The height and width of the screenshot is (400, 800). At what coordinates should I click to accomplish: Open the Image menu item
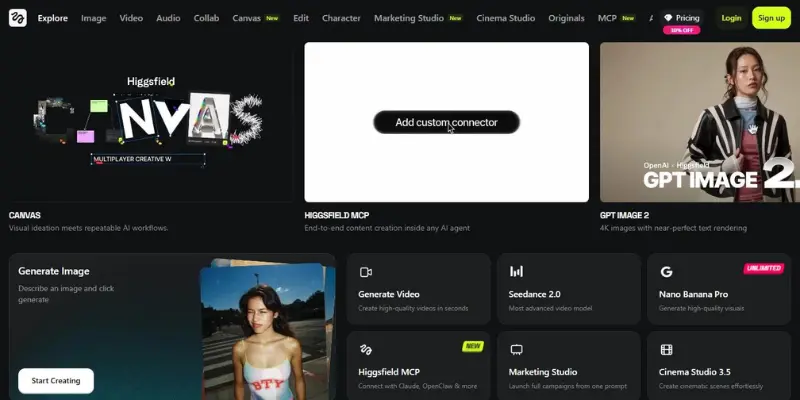tap(93, 18)
